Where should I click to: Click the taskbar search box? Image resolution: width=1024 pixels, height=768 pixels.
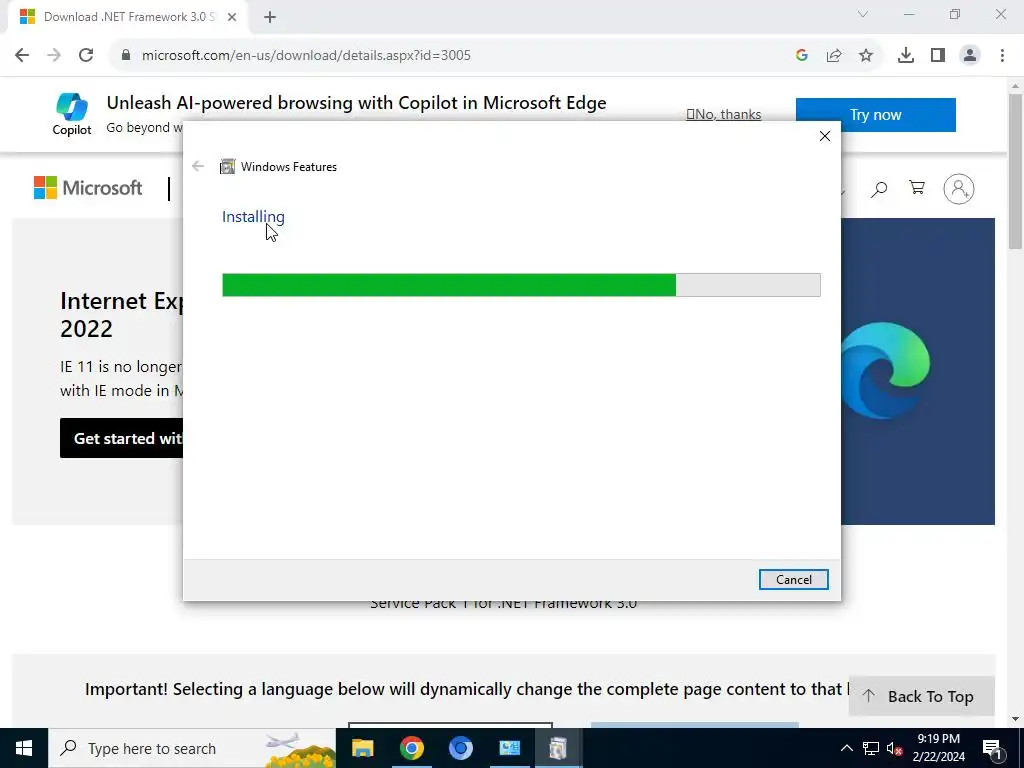192,748
